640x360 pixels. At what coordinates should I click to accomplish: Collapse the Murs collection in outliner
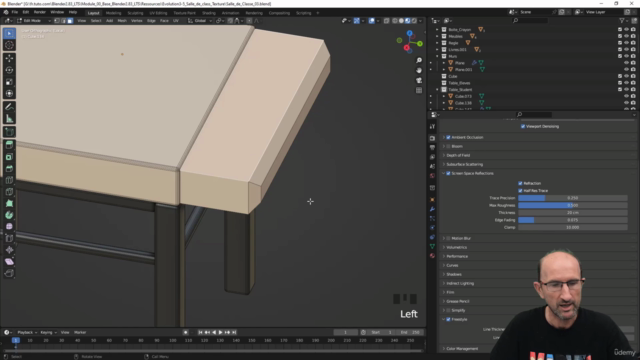[437, 56]
